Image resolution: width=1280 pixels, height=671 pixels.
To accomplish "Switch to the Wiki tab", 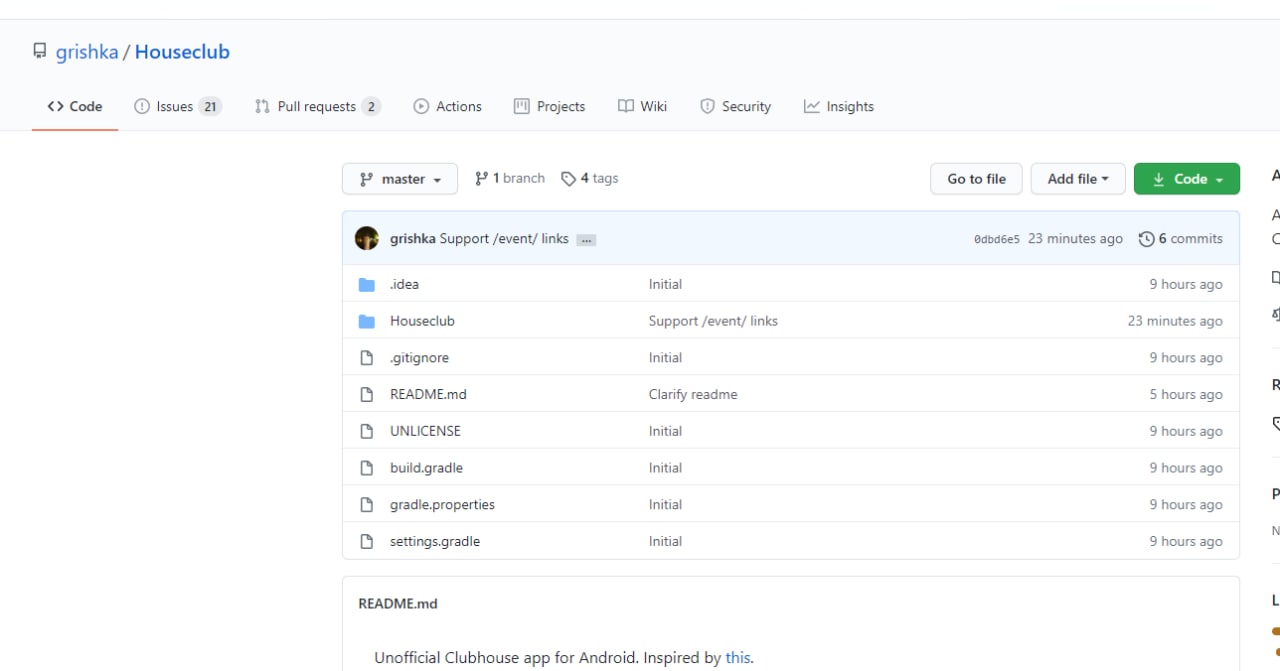I will pyautogui.click(x=643, y=106).
